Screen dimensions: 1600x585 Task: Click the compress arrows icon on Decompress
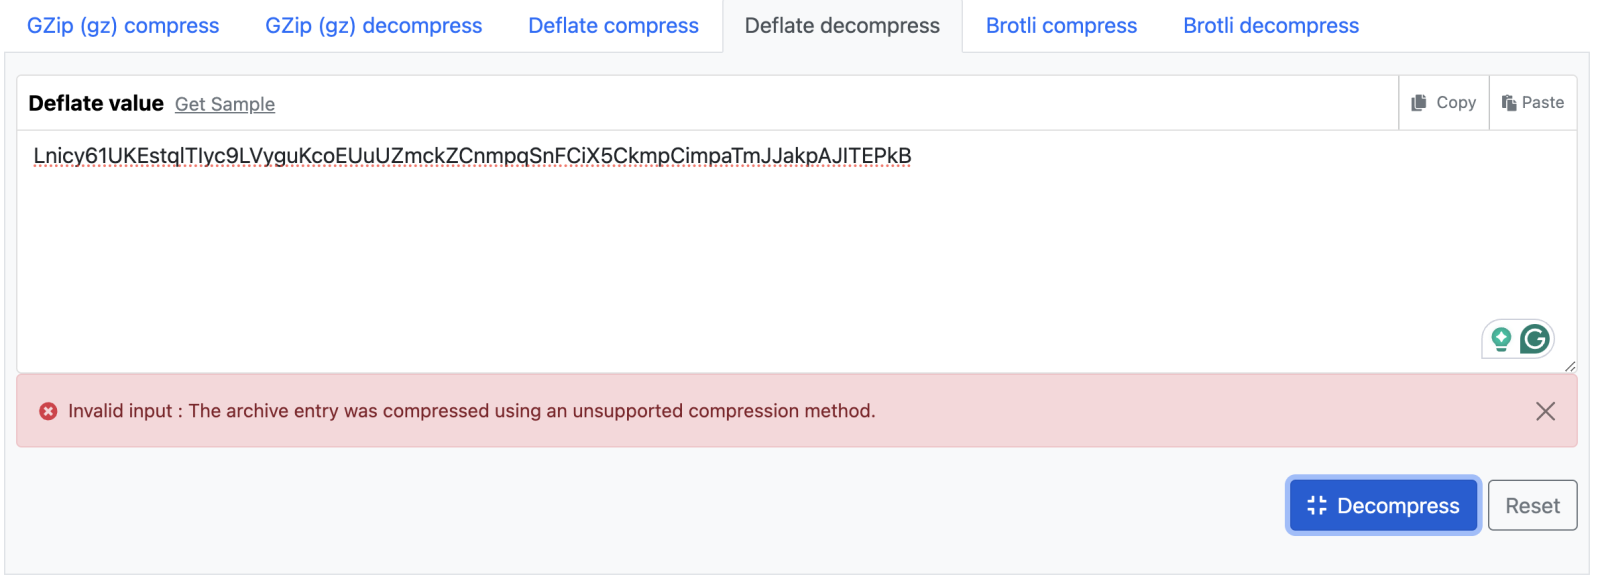1317,506
